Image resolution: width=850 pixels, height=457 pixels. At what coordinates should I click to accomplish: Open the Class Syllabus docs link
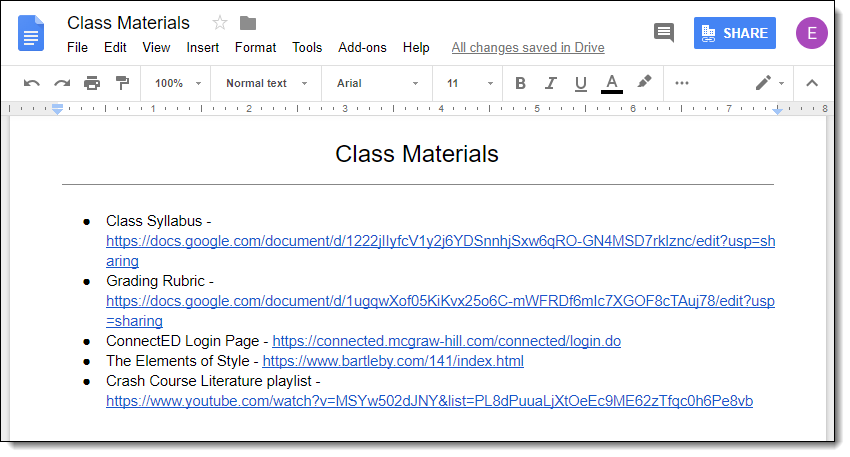tap(440, 250)
